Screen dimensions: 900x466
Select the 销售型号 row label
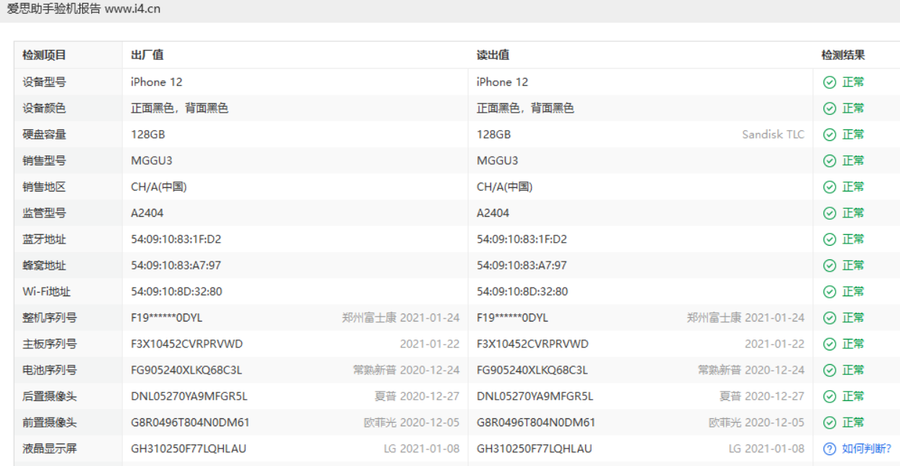point(44,161)
